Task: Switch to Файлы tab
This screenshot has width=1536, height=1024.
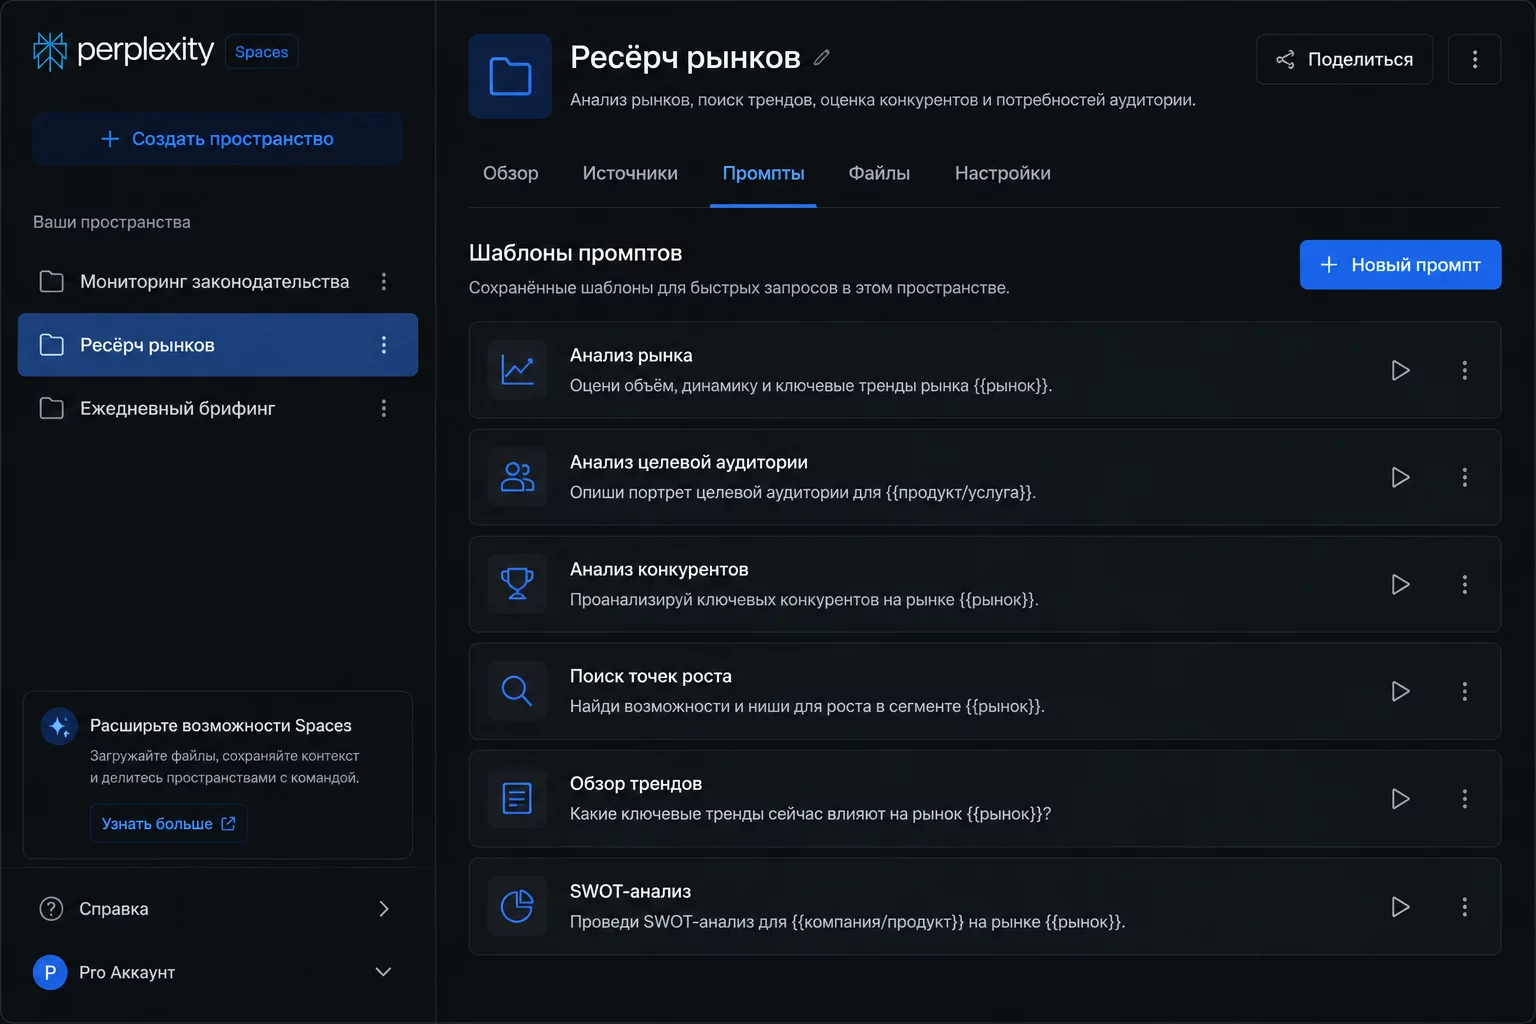Action: click(x=879, y=174)
